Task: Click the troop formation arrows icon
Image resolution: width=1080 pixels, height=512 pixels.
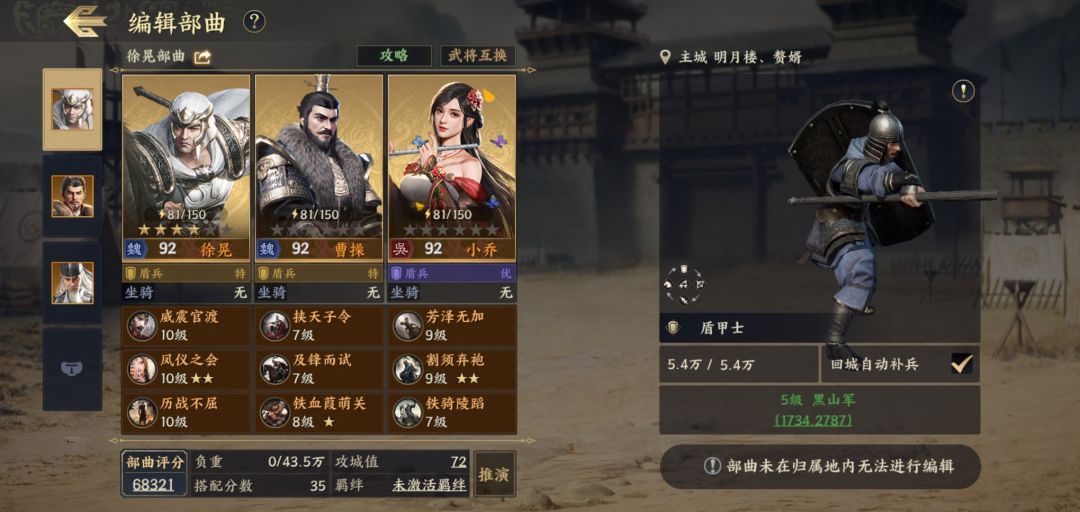Action: (684, 284)
